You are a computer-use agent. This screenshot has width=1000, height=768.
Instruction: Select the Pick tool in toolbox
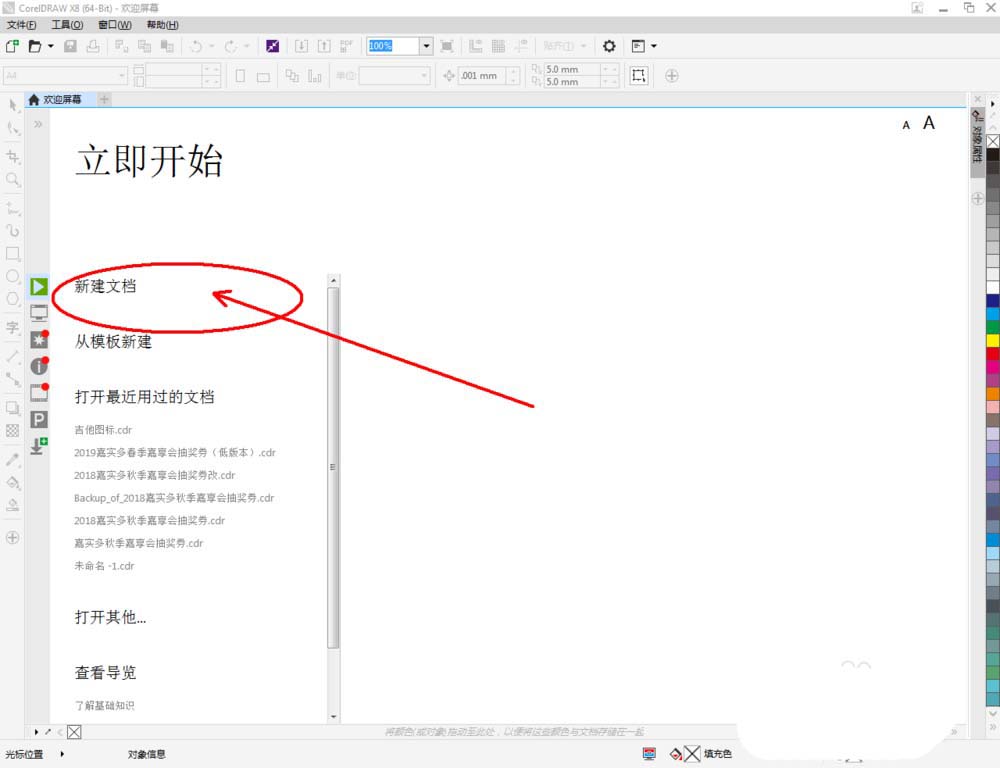coord(13,105)
